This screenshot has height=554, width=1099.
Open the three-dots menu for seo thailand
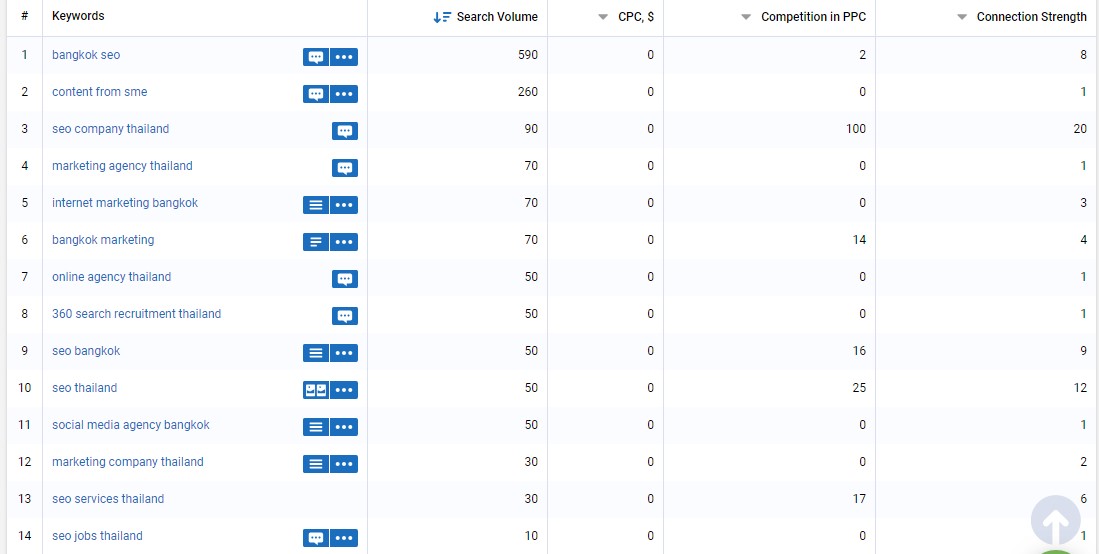coord(343,390)
